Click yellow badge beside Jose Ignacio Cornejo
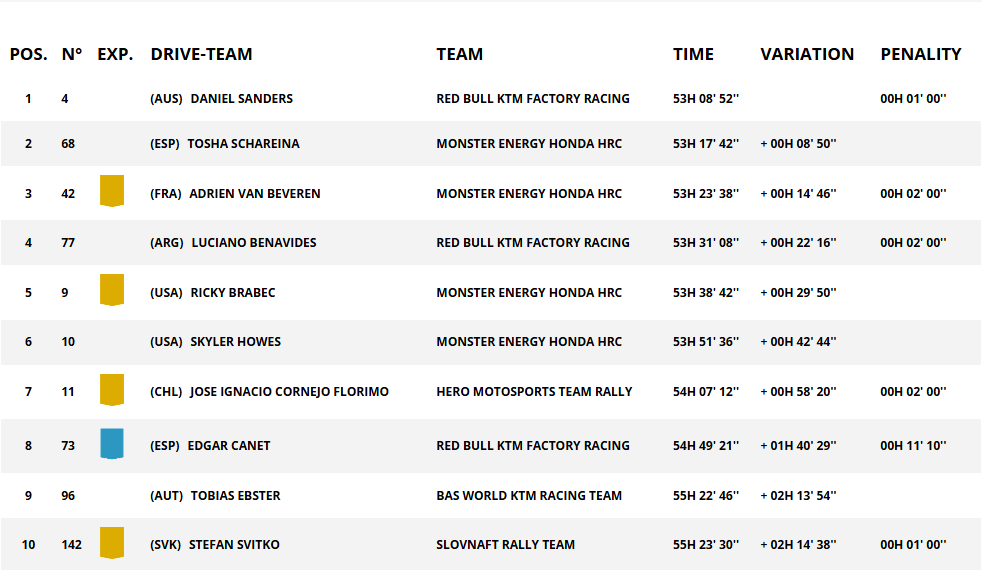Viewport: 982px width, 570px height. [112, 390]
